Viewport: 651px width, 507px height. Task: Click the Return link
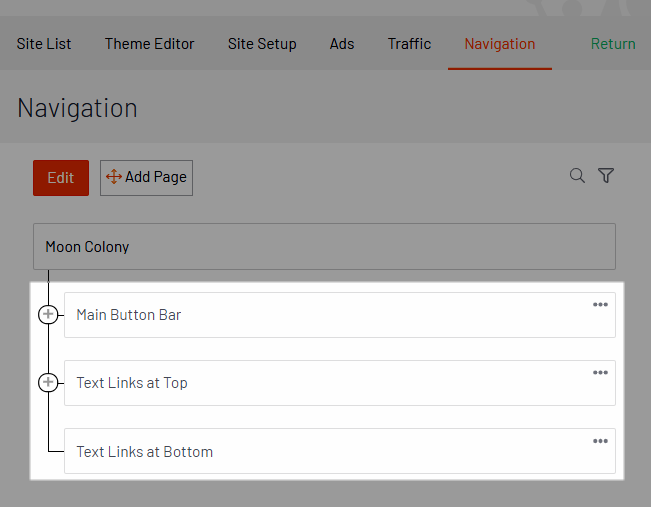(613, 44)
